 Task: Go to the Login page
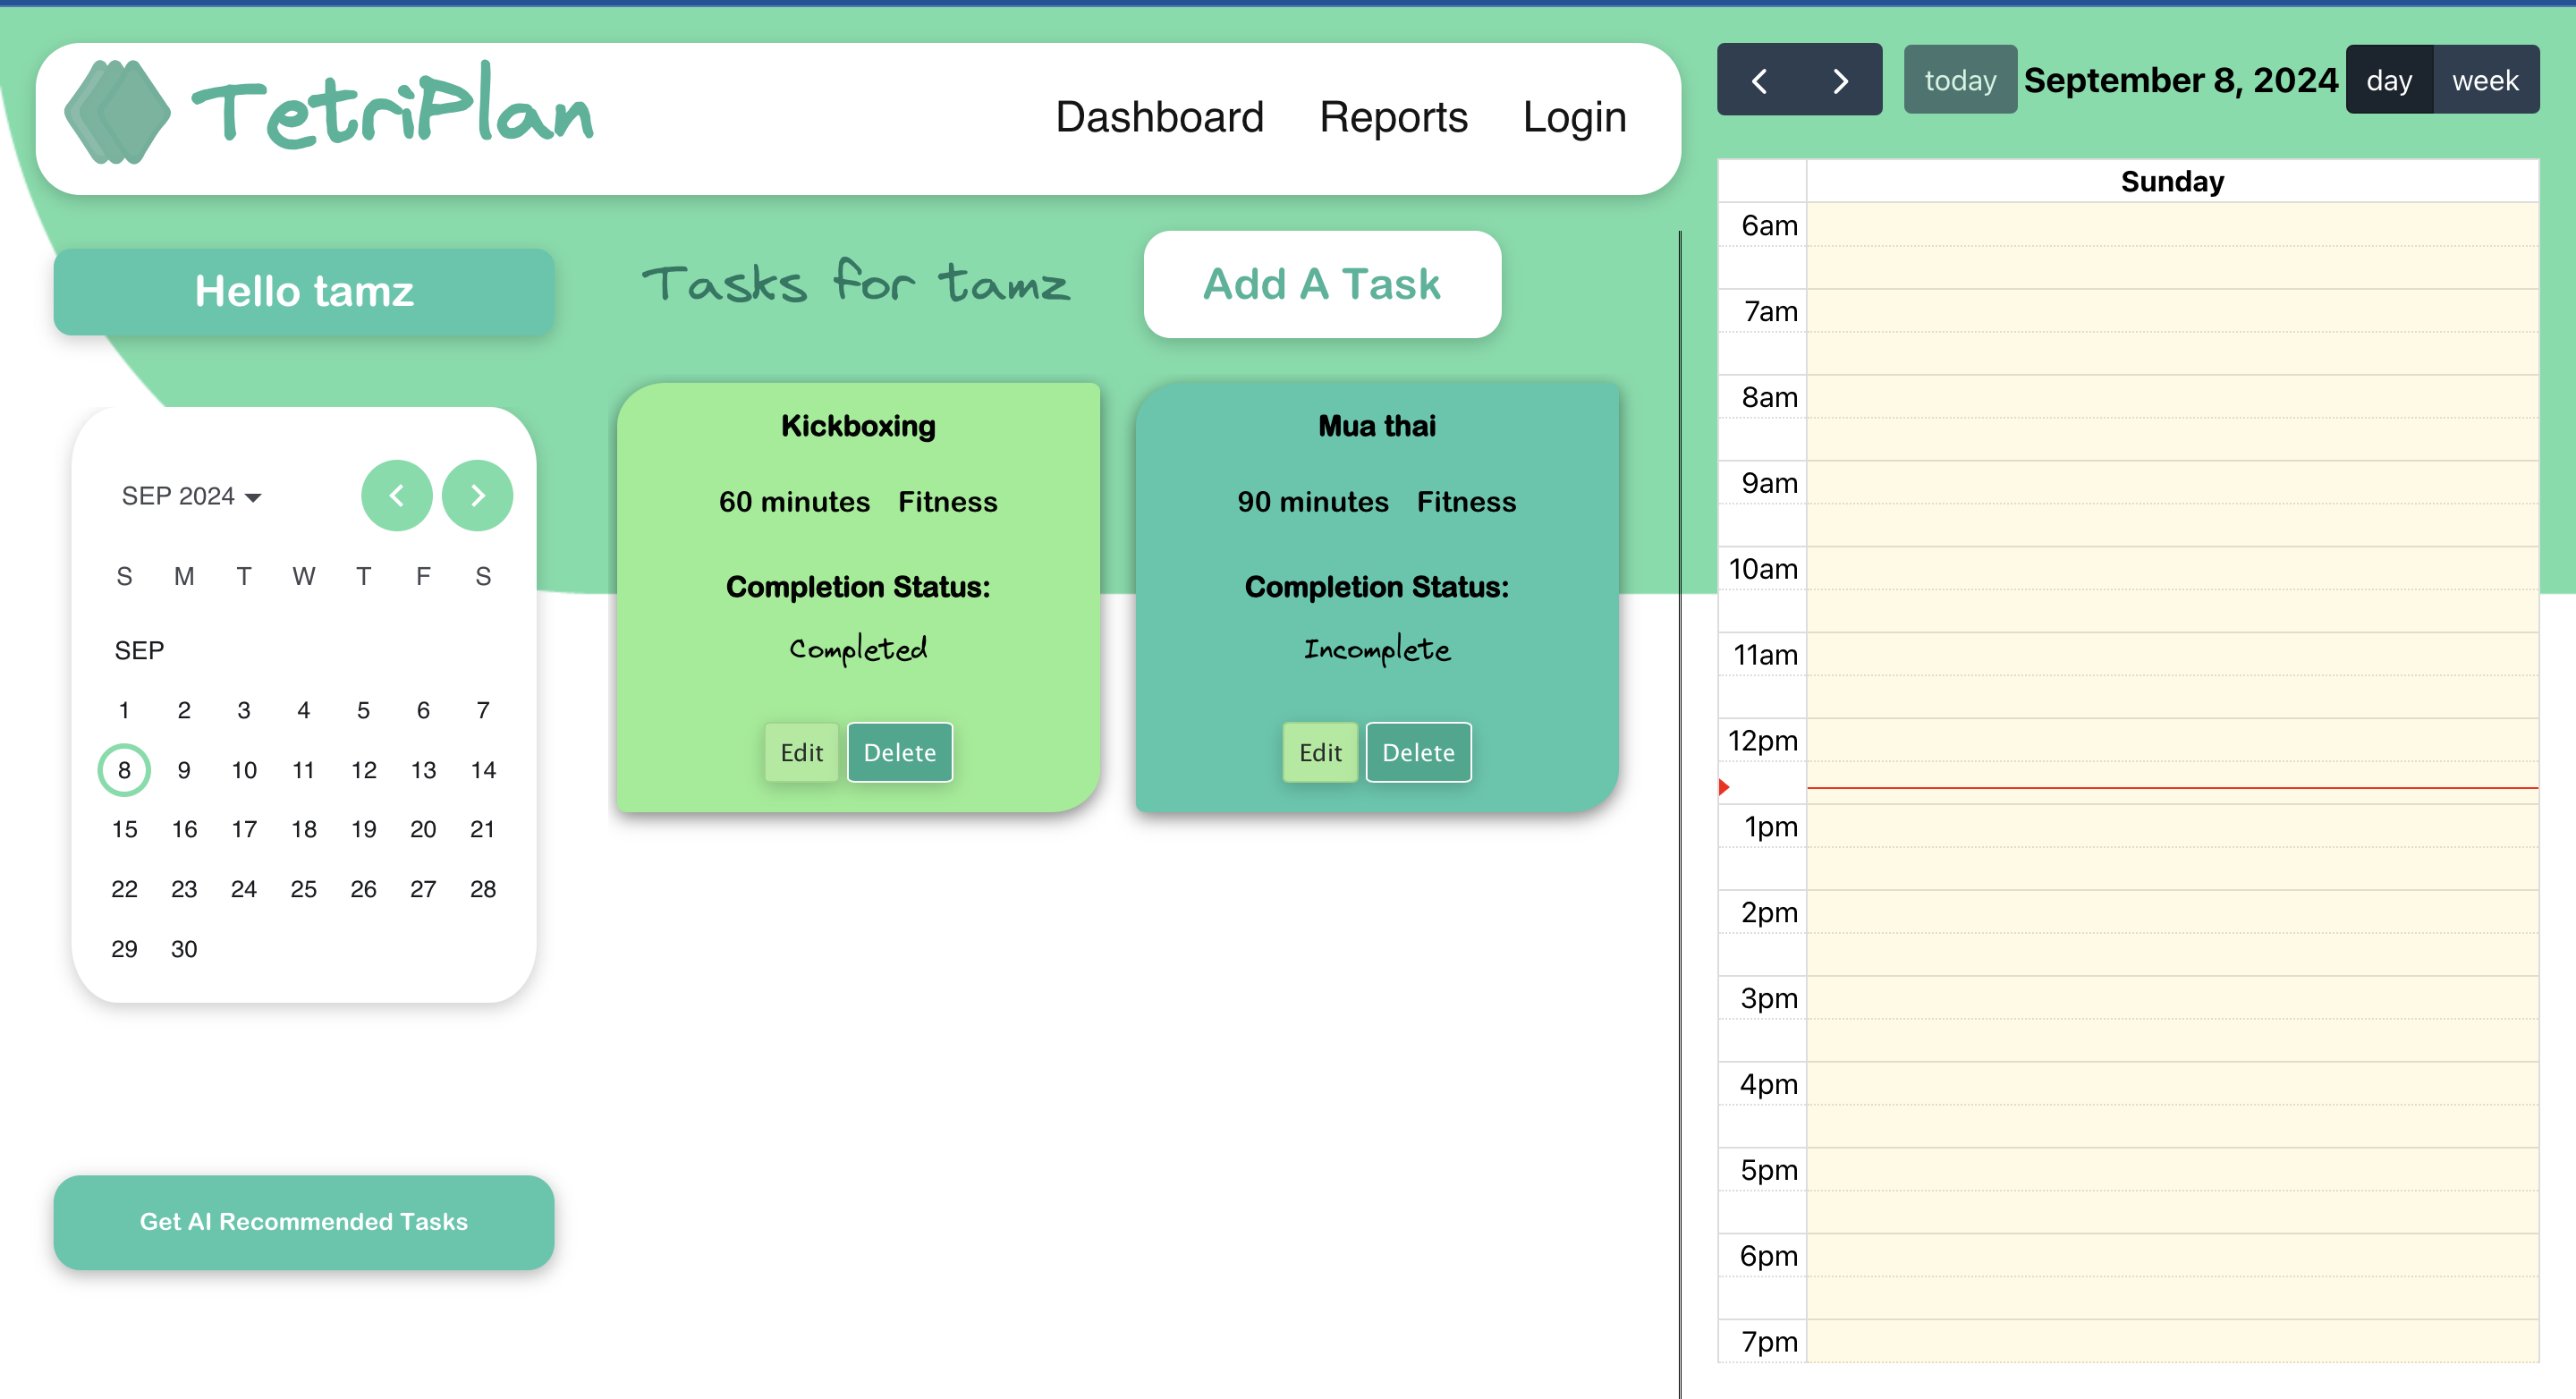pos(1573,117)
